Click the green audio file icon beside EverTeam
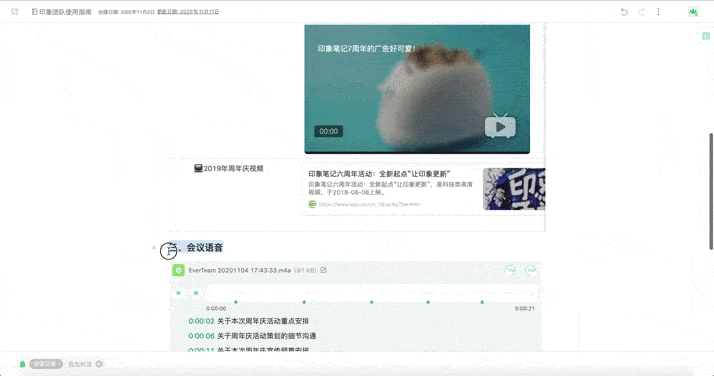This screenshot has width=714, height=376. [x=178, y=270]
